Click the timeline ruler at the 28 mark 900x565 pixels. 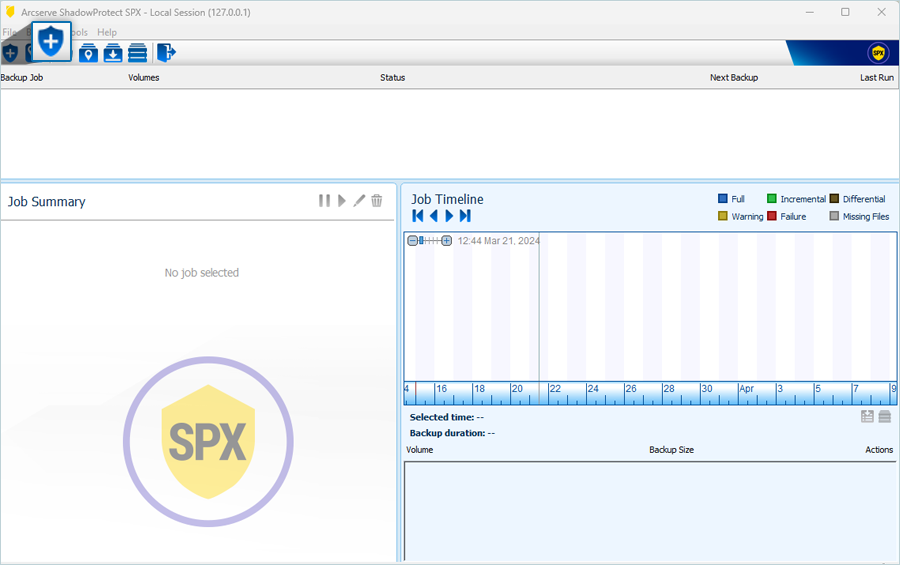tap(668, 389)
